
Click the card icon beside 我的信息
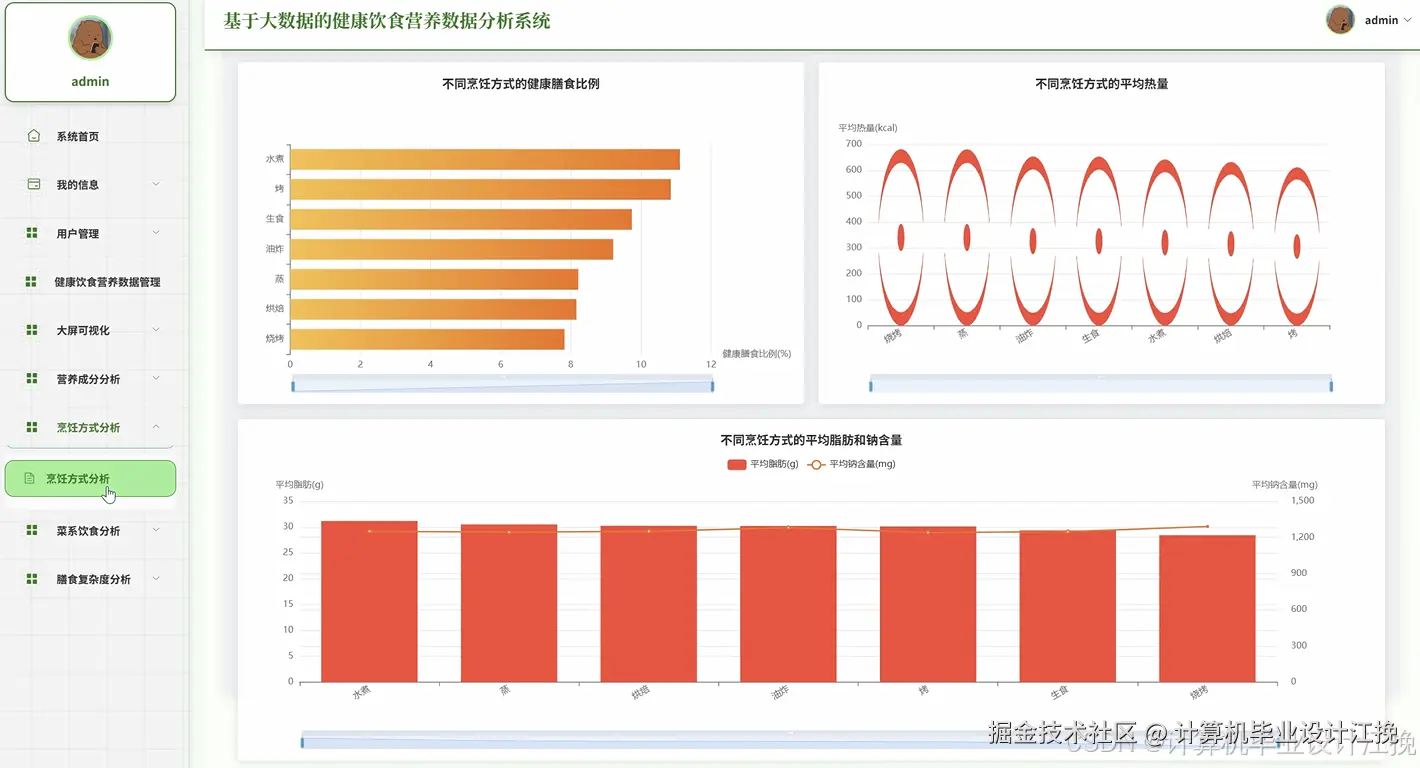tap(33, 184)
